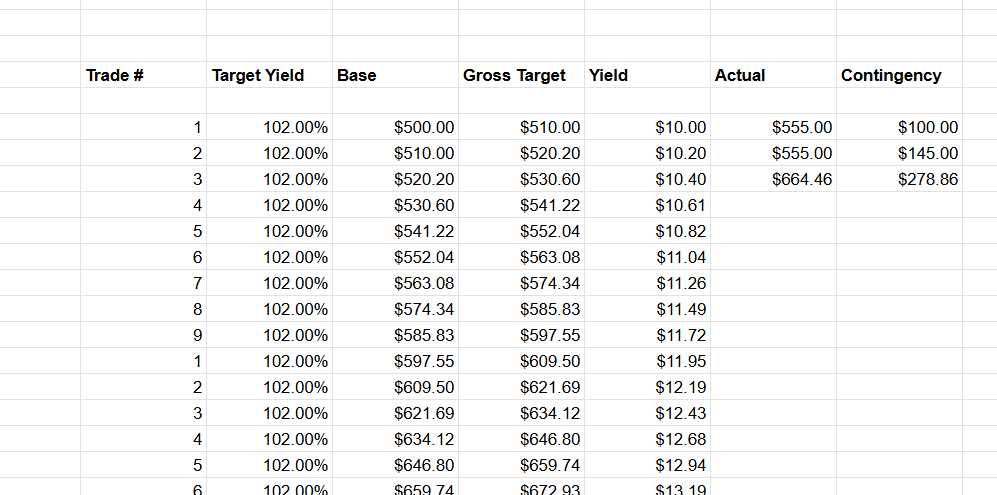
Task: Select Base cell showing $500.00
Action: (395, 127)
